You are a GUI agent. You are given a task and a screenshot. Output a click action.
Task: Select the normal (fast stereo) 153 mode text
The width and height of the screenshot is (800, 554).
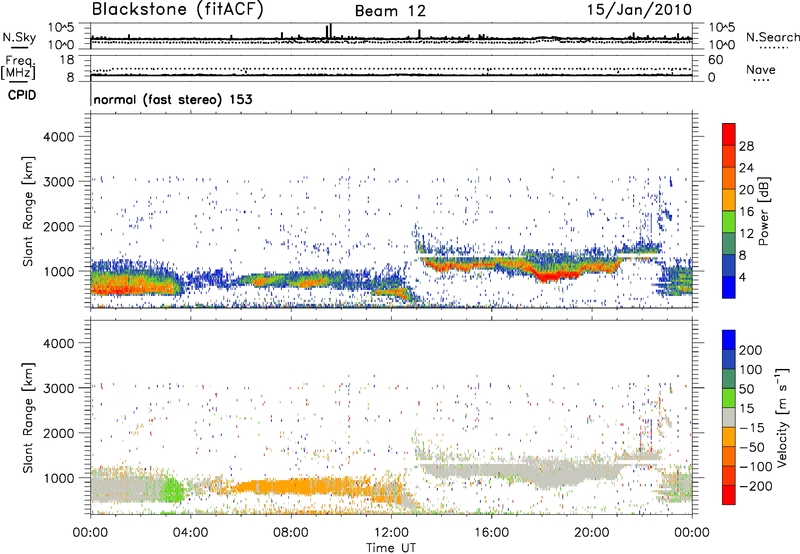(173, 99)
